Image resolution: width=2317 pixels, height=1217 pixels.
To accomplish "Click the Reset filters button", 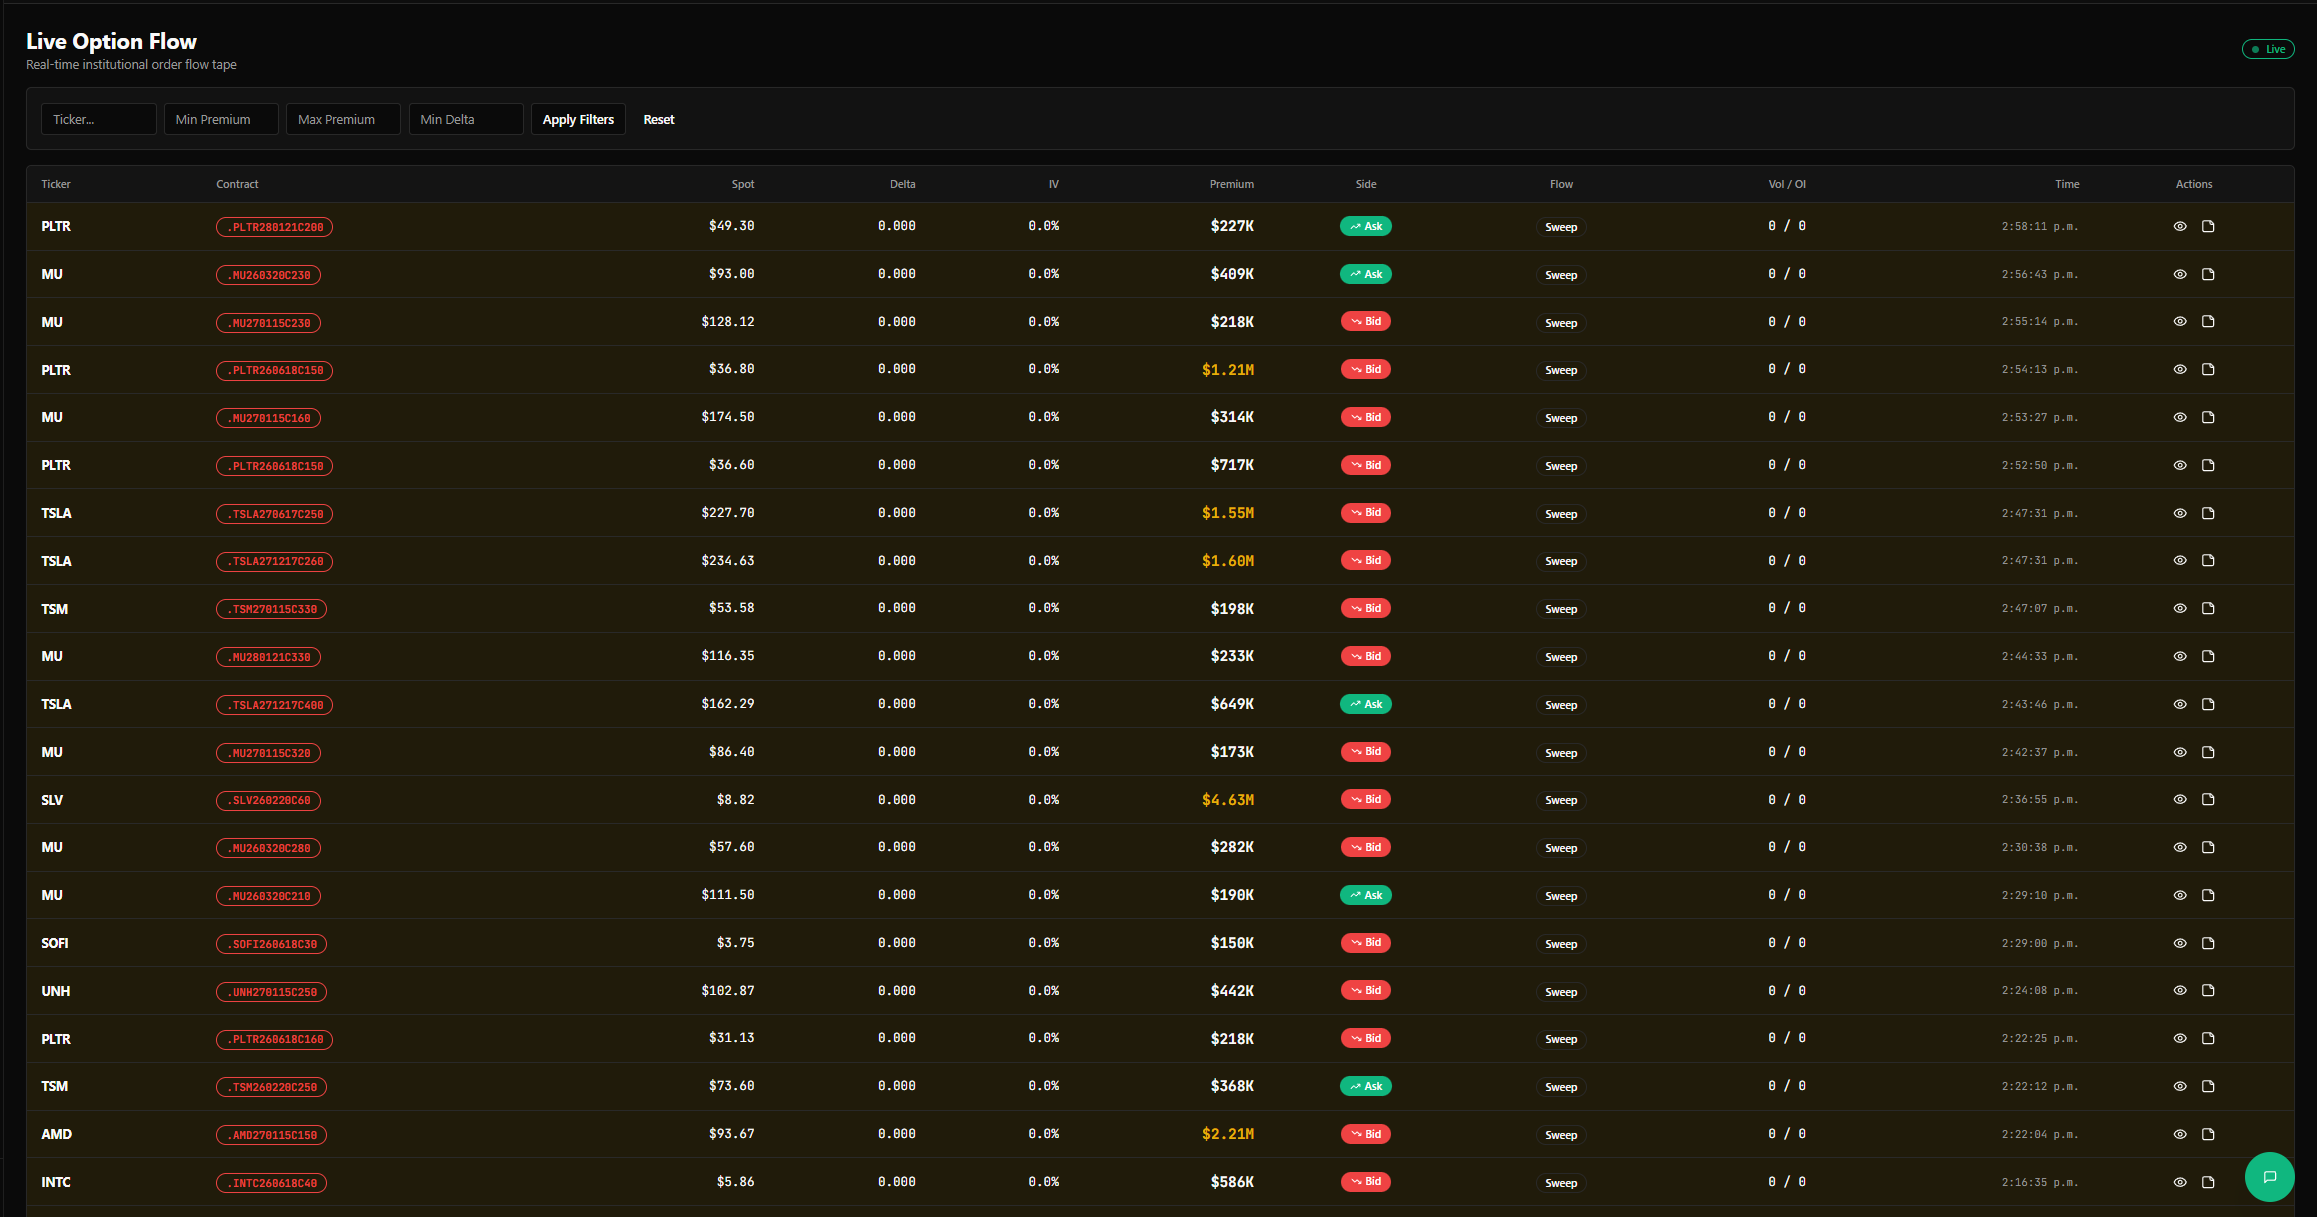I will [x=658, y=119].
